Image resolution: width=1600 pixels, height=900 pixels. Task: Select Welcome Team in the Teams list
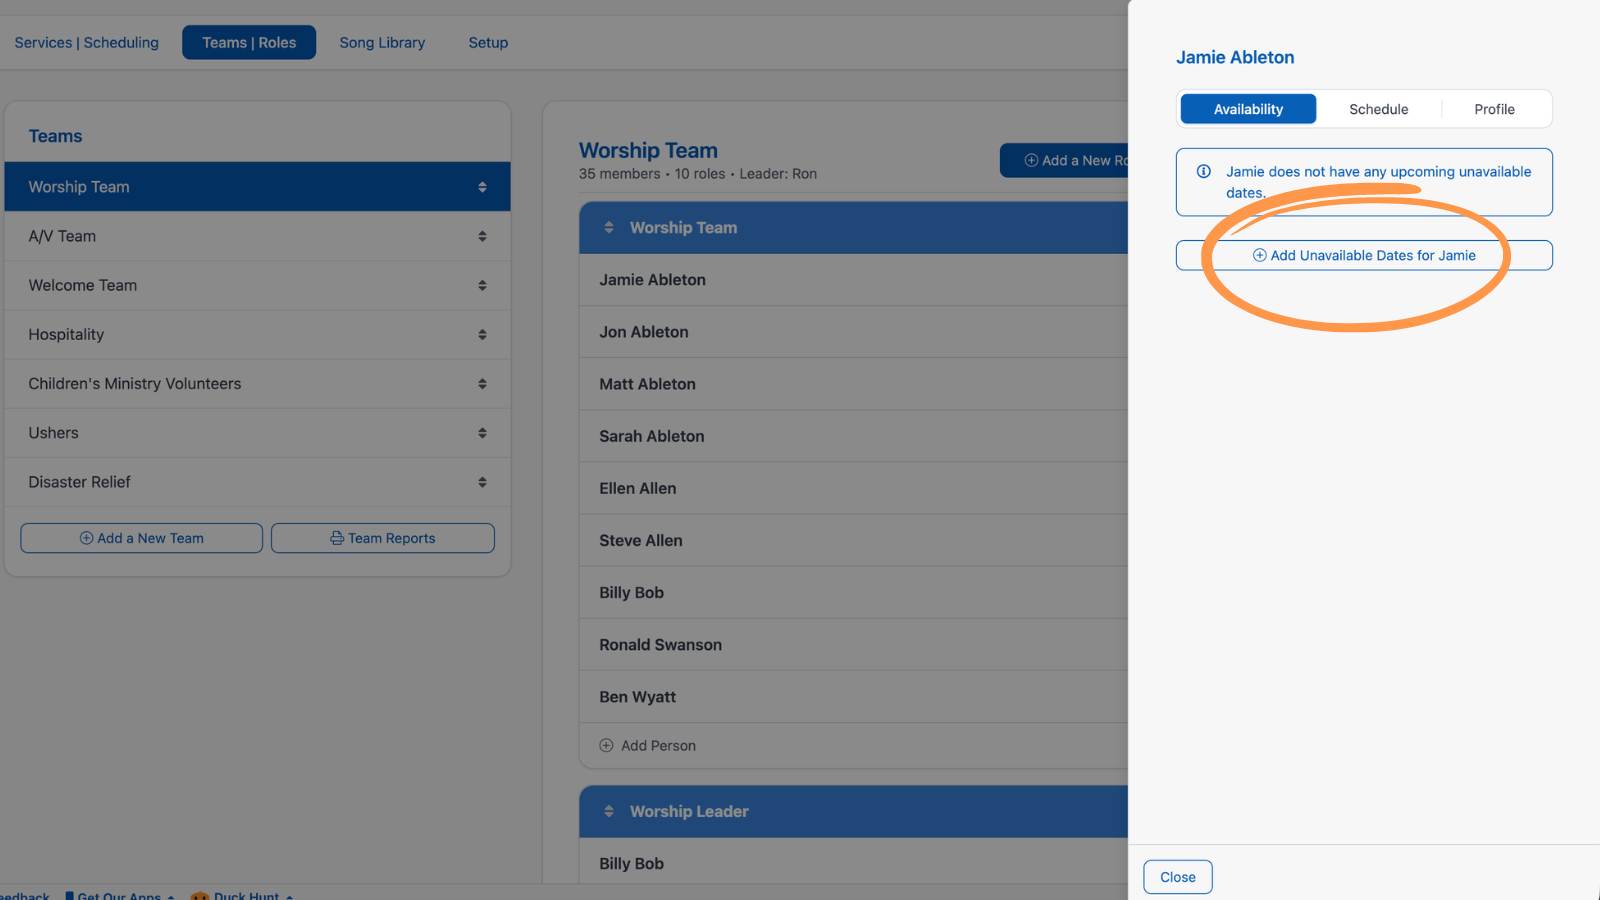(x=257, y=285)
